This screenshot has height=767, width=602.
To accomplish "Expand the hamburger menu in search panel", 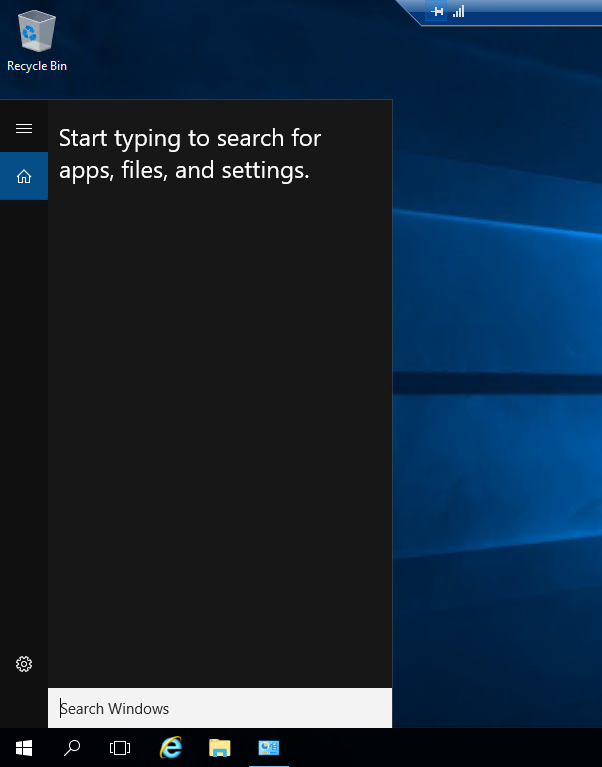I will pos(24,129).
